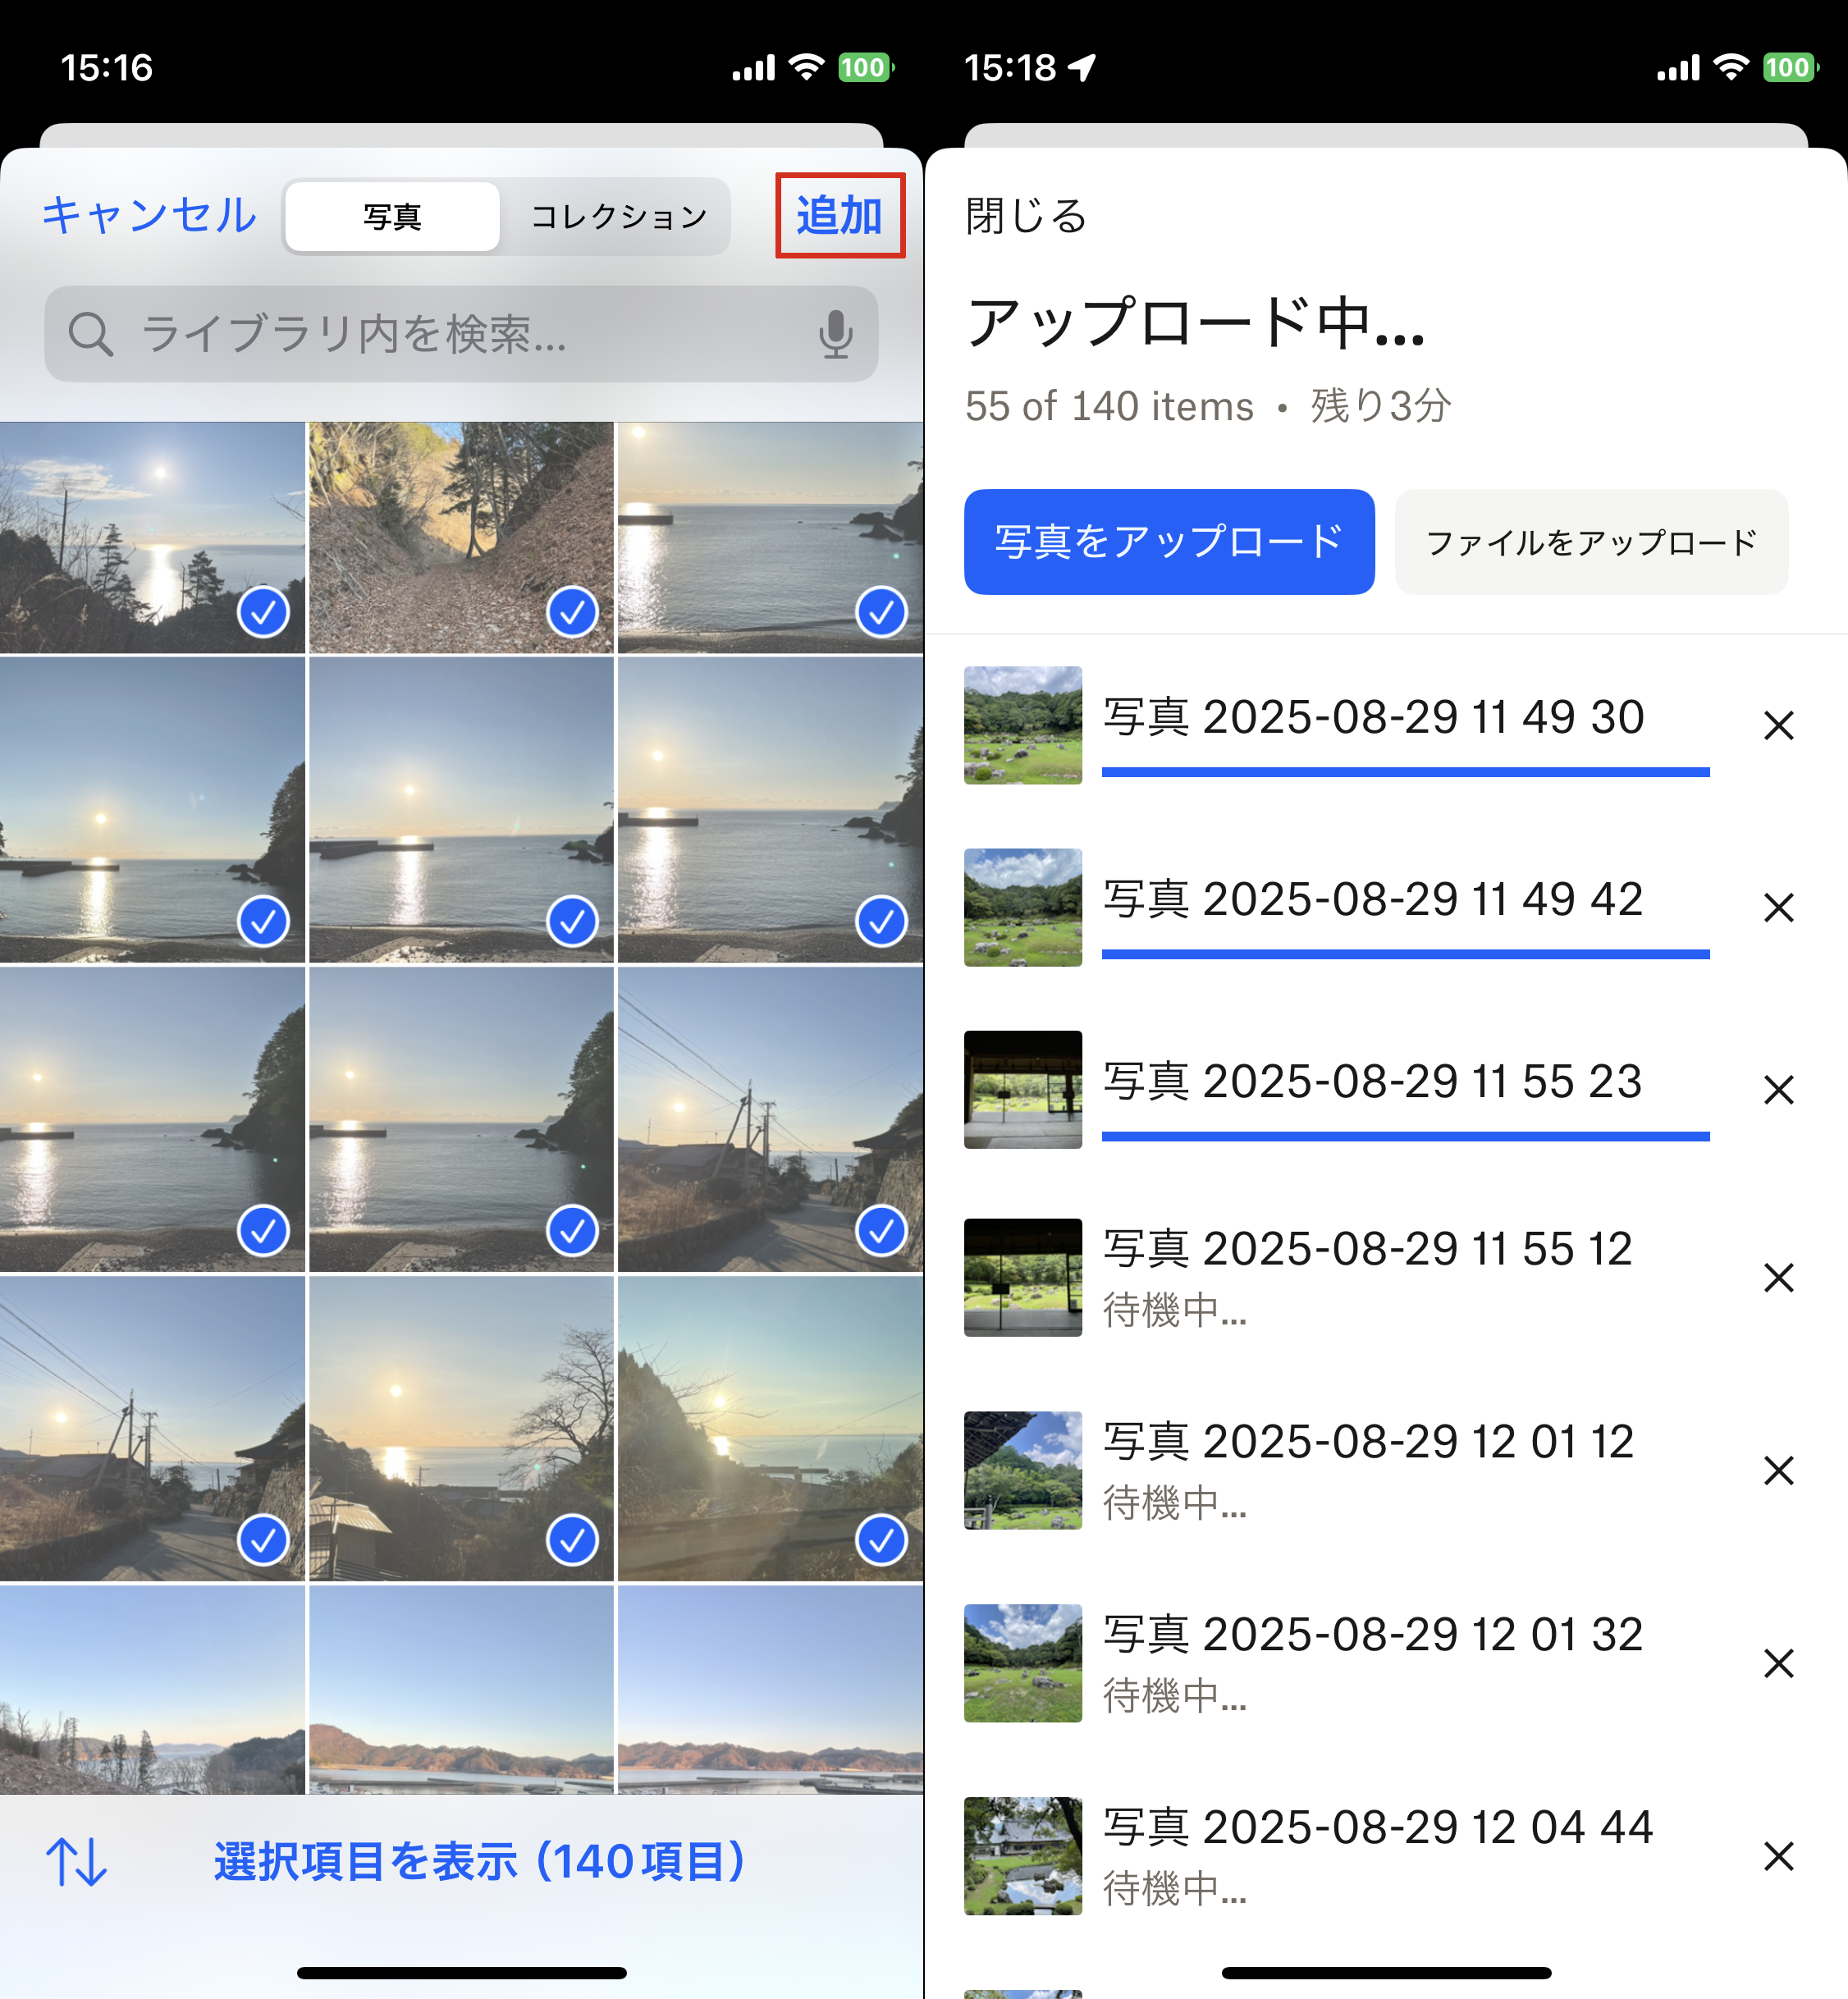Switch to the コレクション tab
The height and width of the screenshot is (1999, 1848).
coord(618,216)
